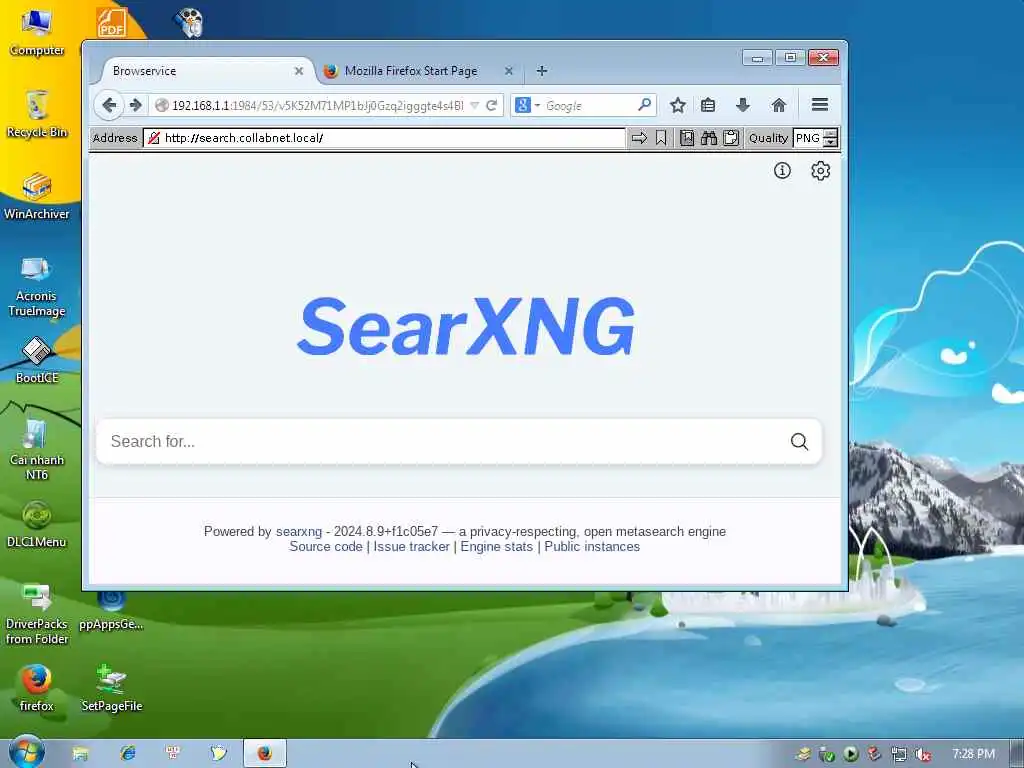Open the Engine stats link
1024x768 pixels.
click(496, 547)
